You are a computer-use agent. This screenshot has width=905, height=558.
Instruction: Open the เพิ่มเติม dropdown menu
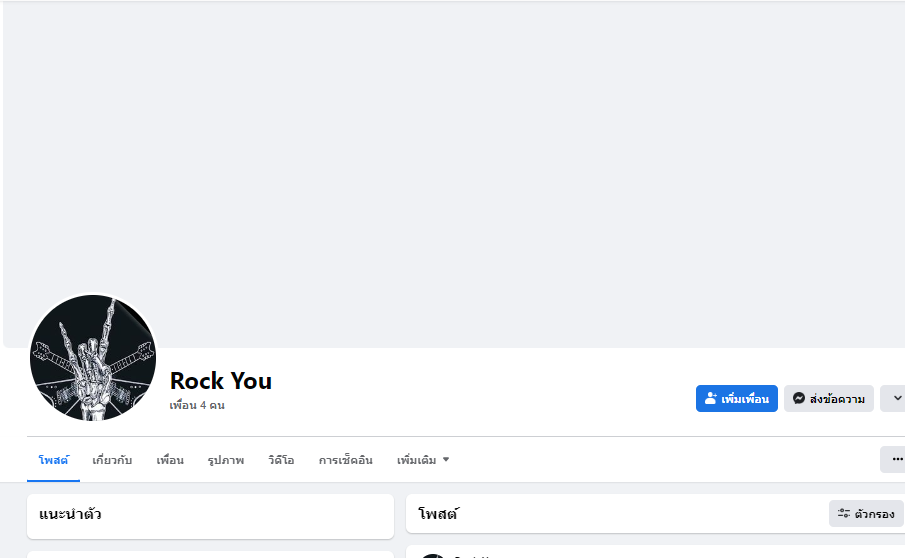click(x=417, y=460)
